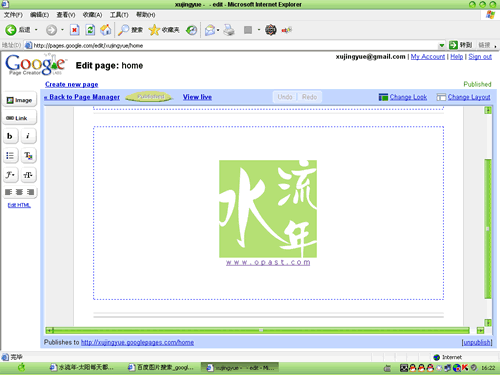Align text left

(9, 192)
